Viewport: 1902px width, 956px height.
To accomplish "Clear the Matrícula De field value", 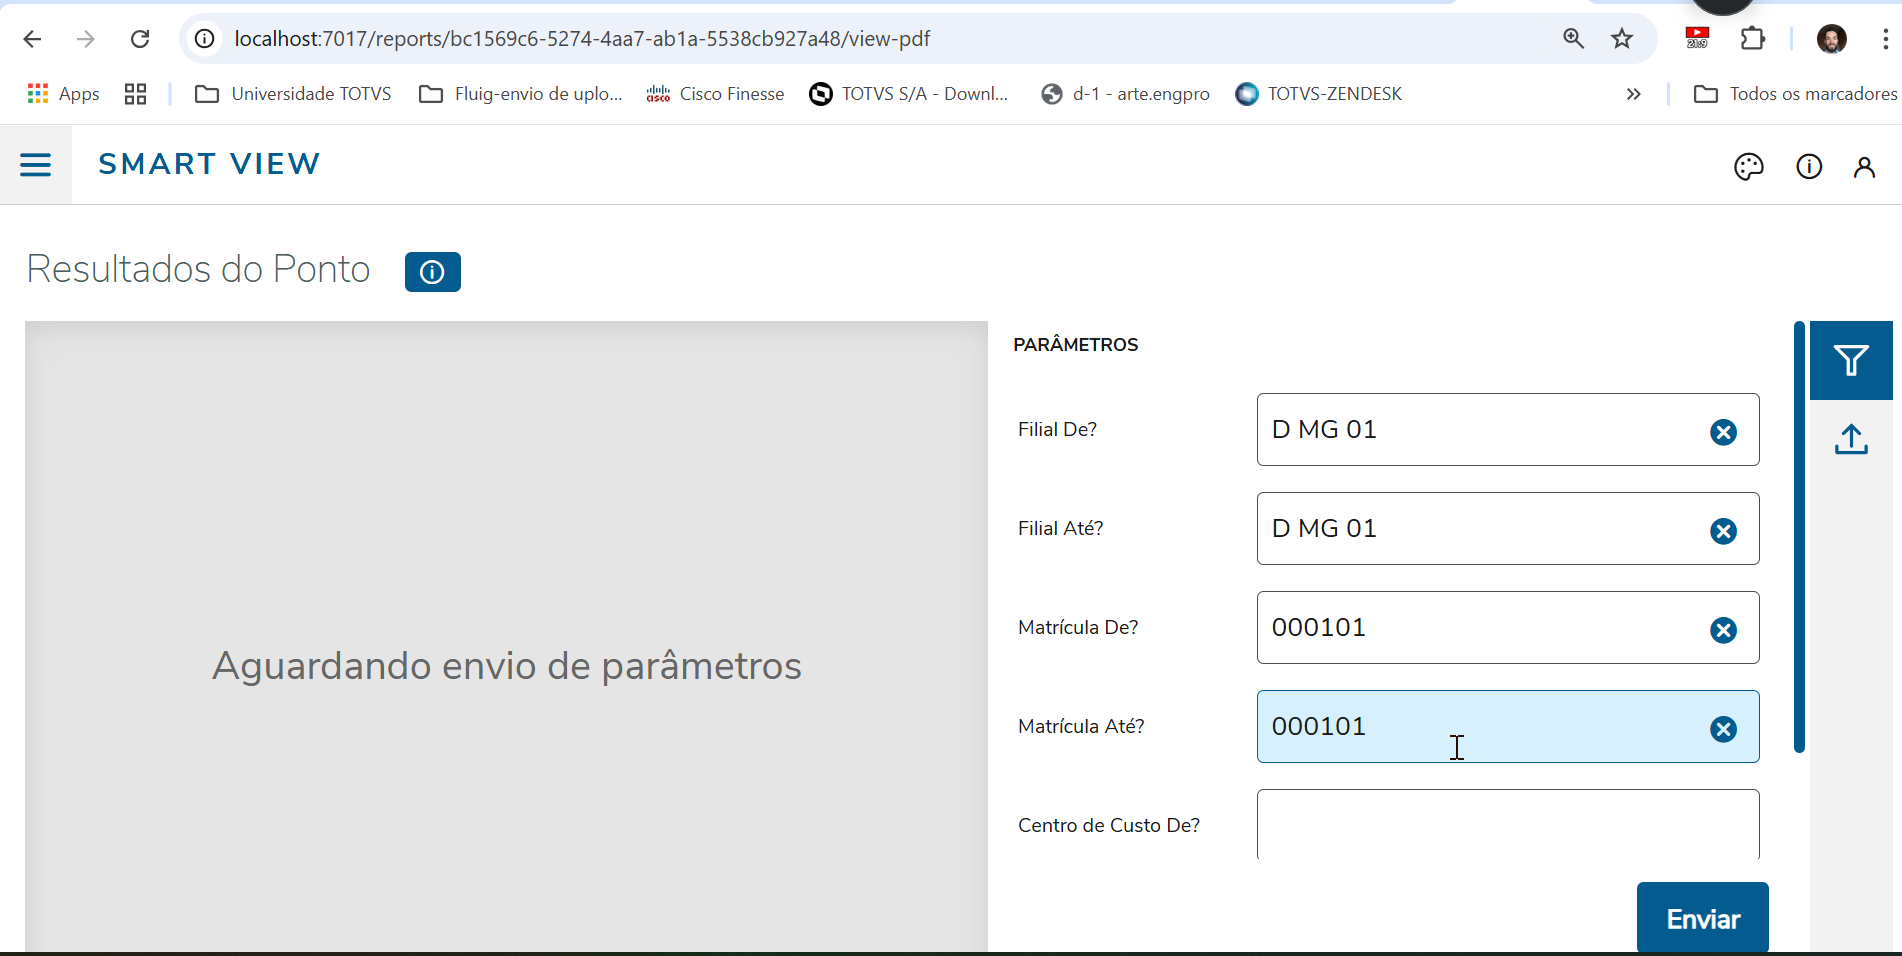I will pyautogui.click(x=1723, y=630).
